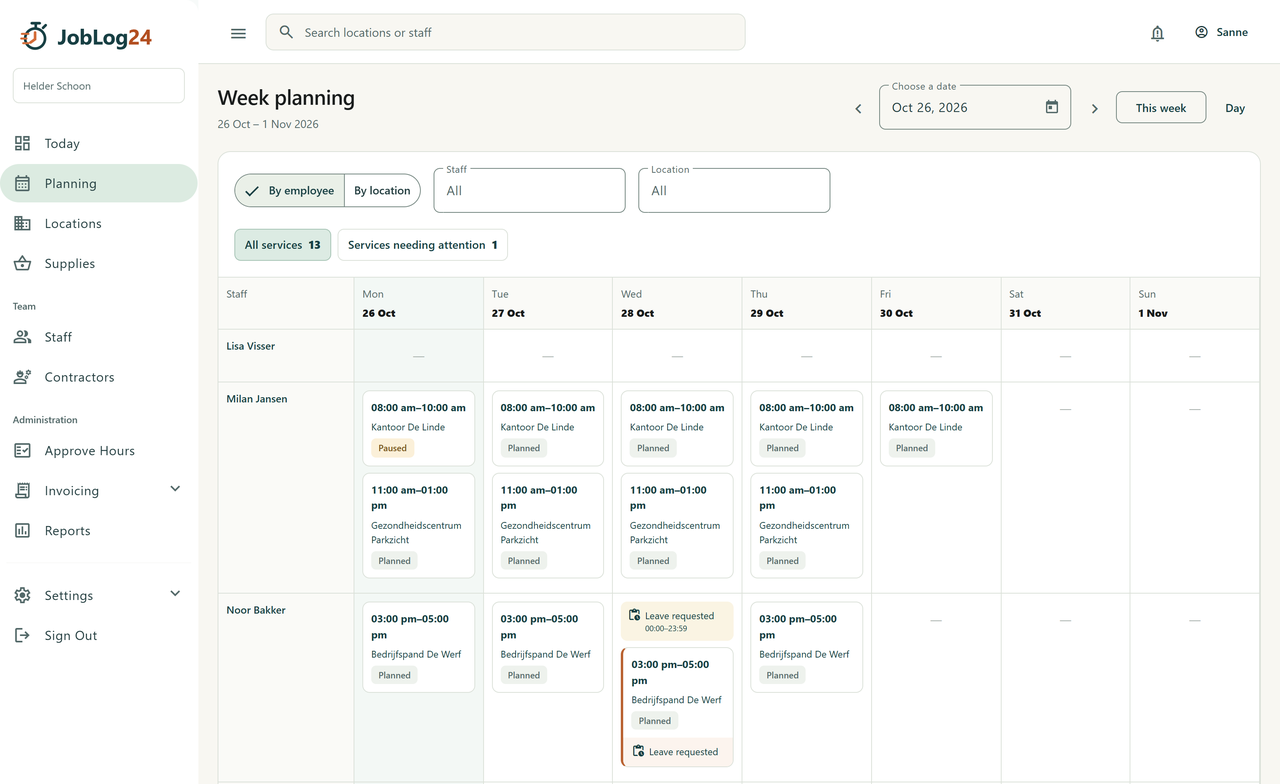Open the Helder Schoon company selector
This screenshot has width=1280, height=784.
[x=99, y=86]
